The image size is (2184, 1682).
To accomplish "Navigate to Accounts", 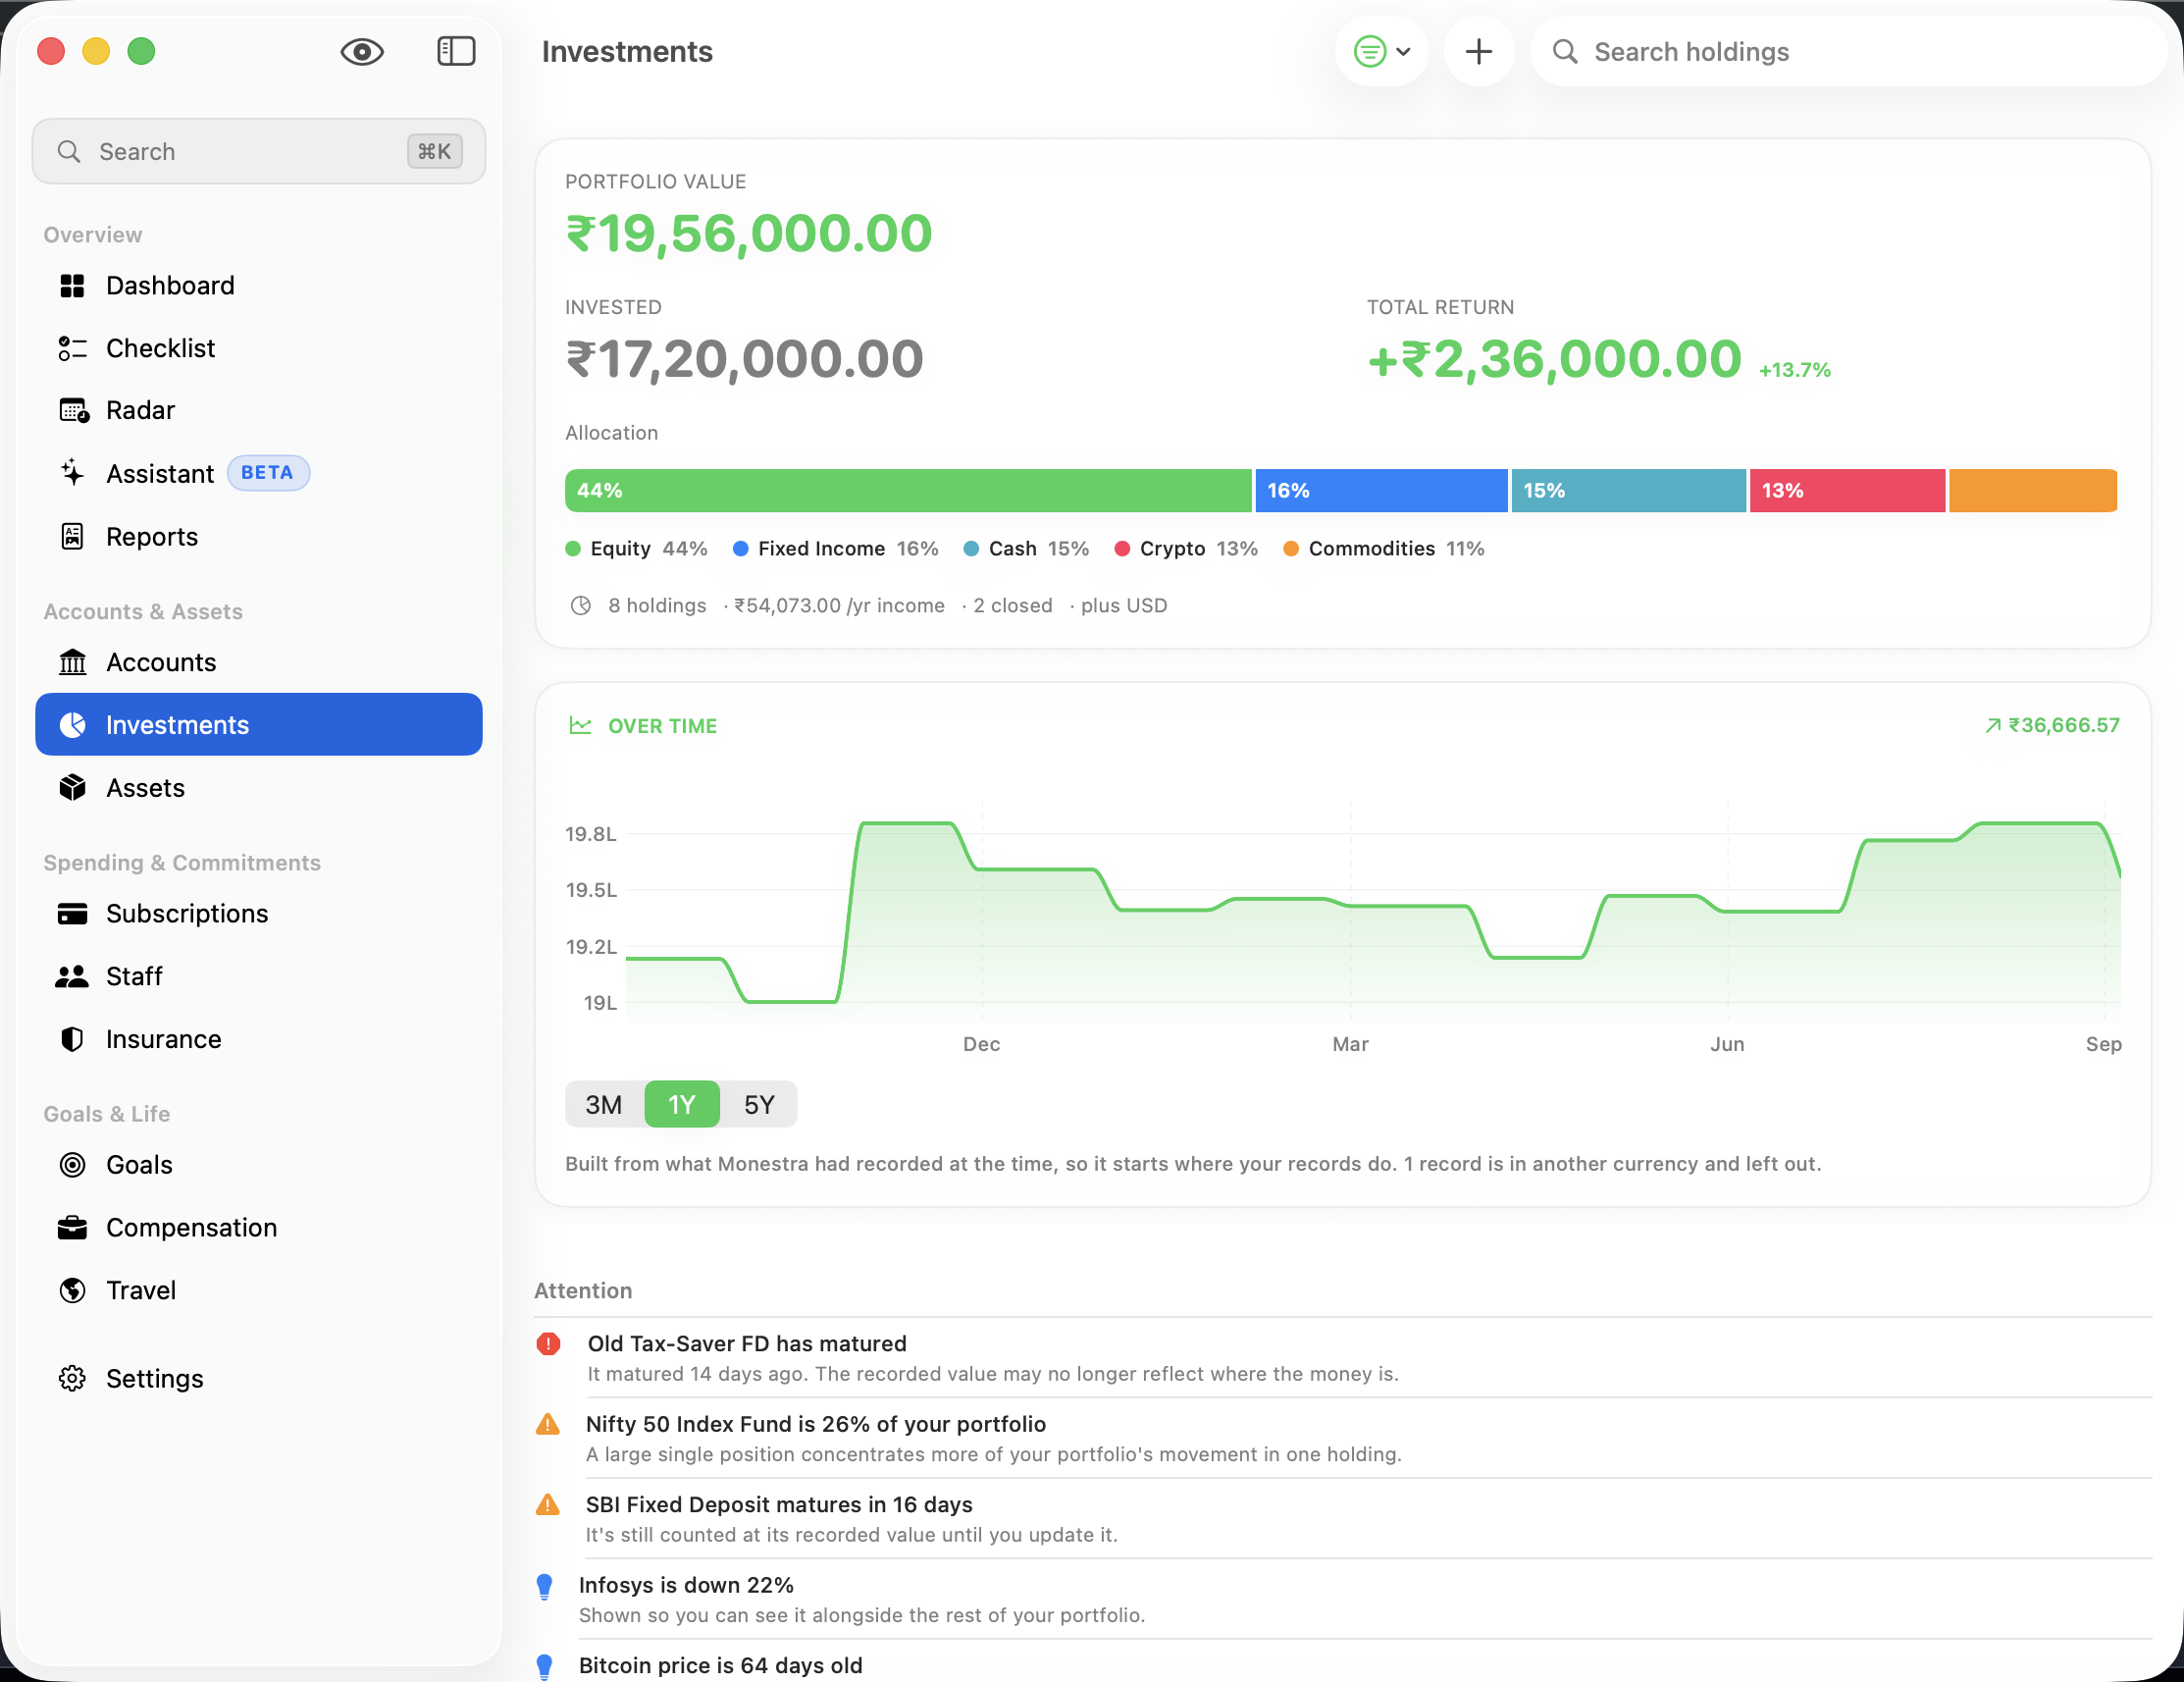I will (x=259, y=663).
